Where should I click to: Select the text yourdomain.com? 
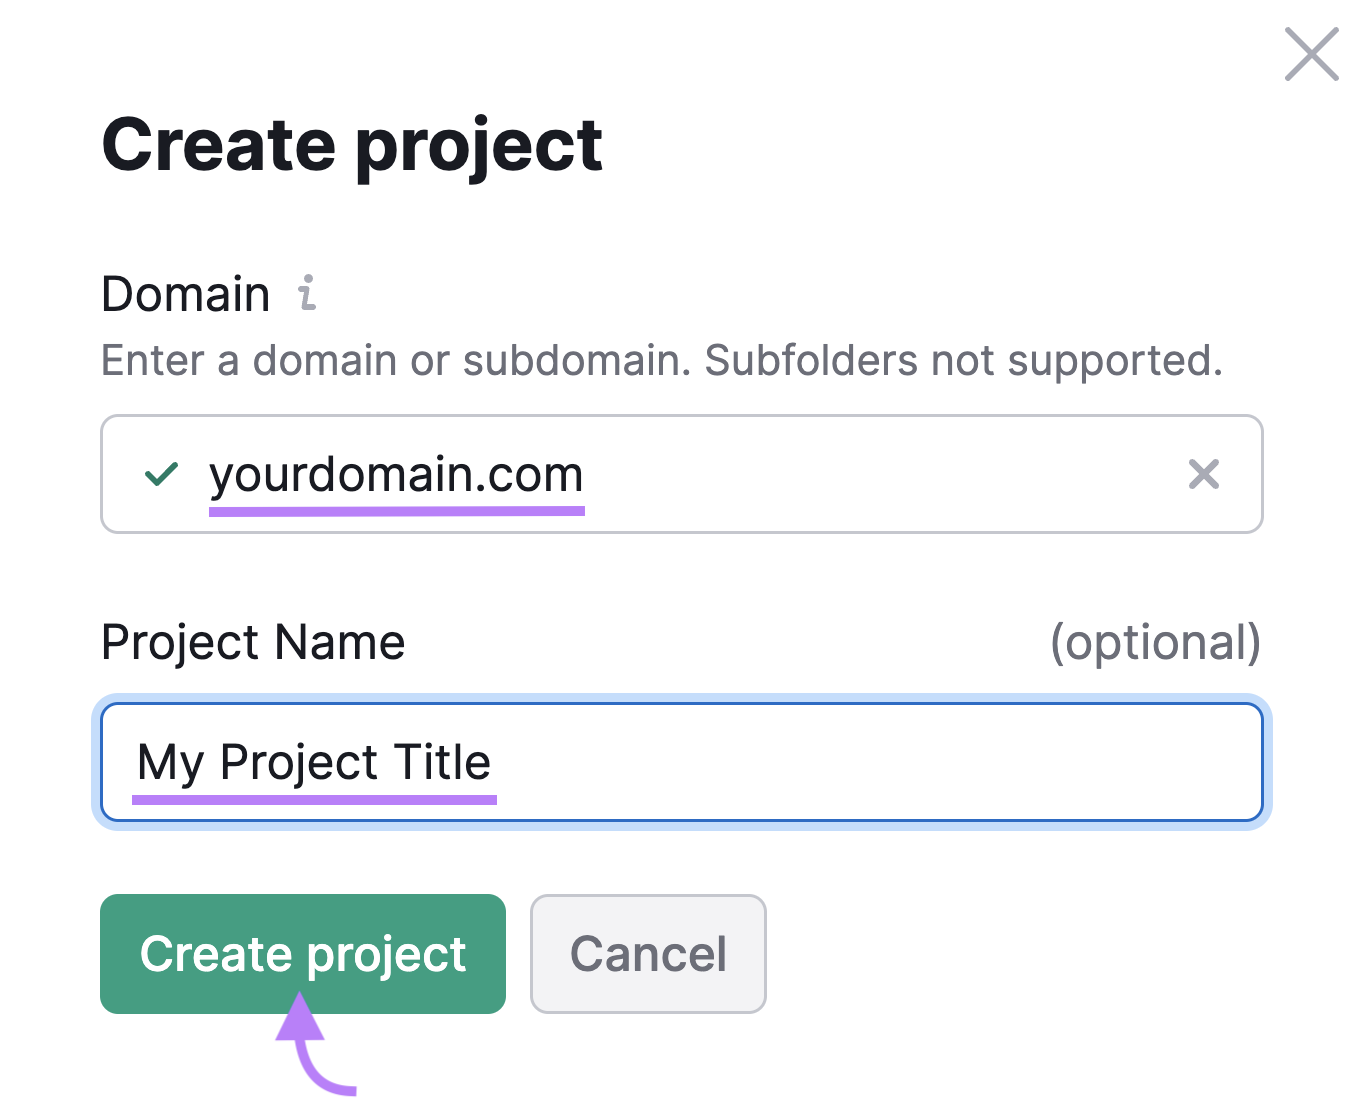click(x=396, y=474)
